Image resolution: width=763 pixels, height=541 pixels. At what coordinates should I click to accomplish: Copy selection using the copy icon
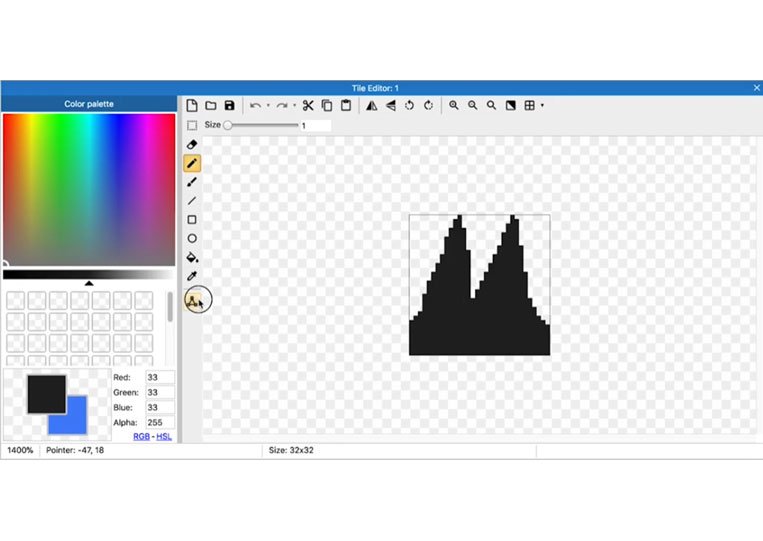[327, 106]
